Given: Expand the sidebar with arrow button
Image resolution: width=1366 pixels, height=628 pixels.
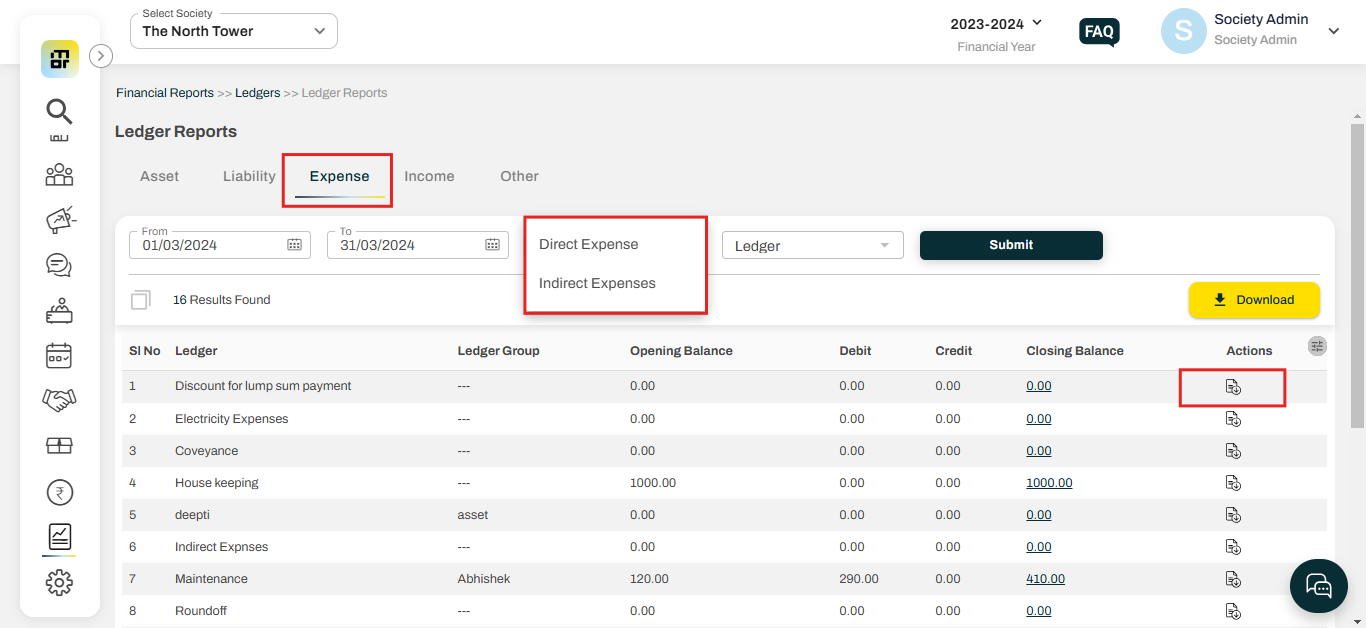Looking at the screenshot, I should [101, 56].
